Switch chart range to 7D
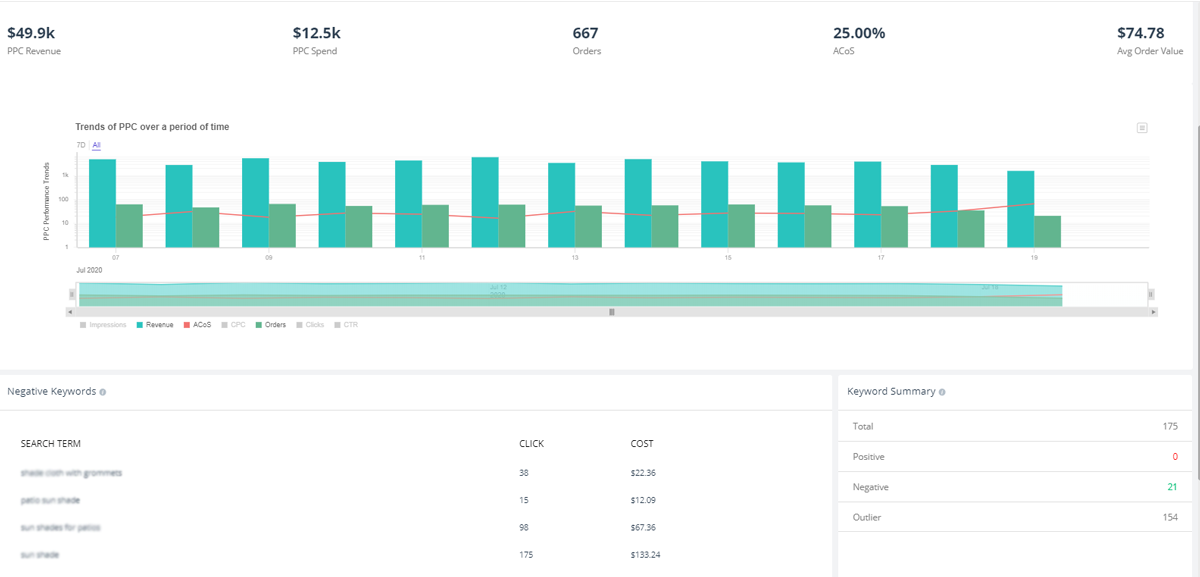The height and width of the screenshot is (577, 1200). (x=80, y=145)
